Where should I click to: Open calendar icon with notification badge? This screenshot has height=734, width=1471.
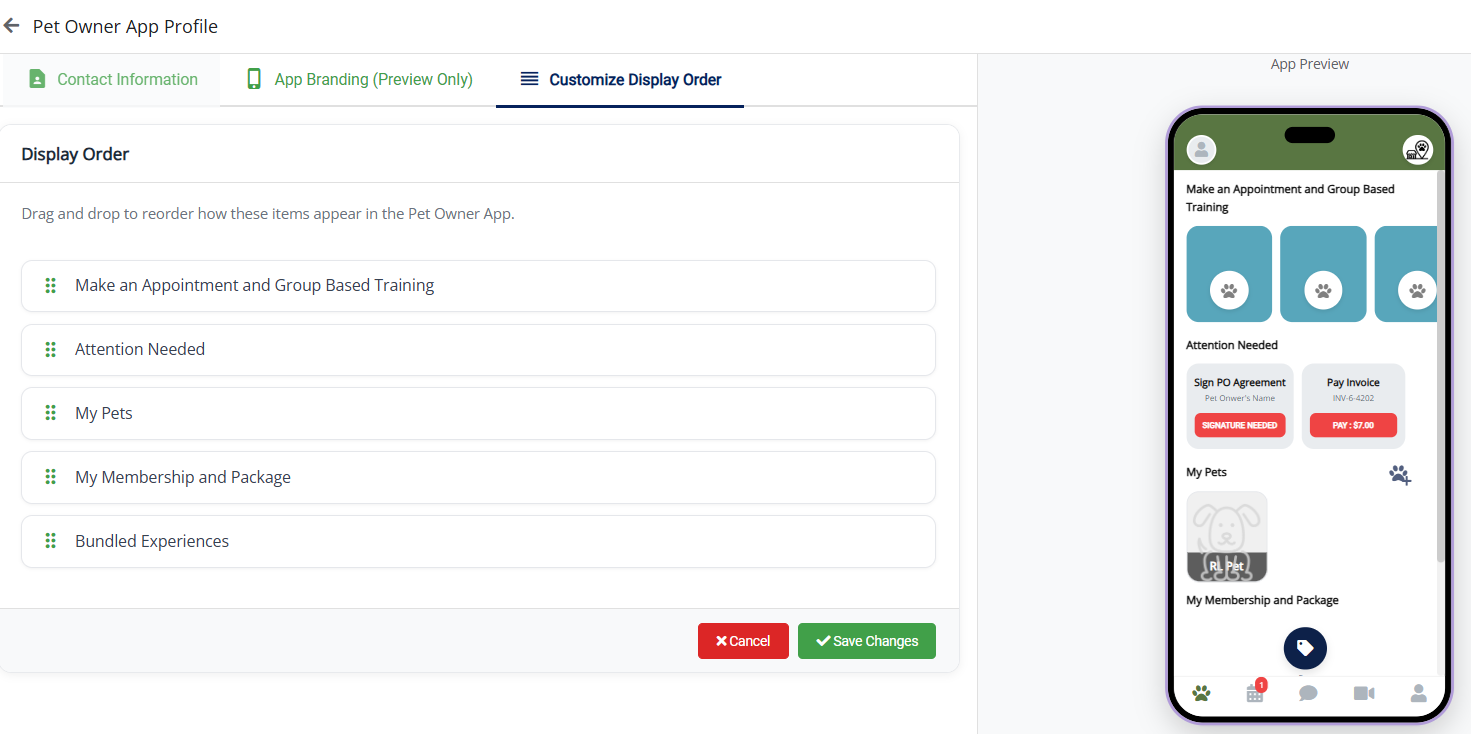click(1255, 693)
